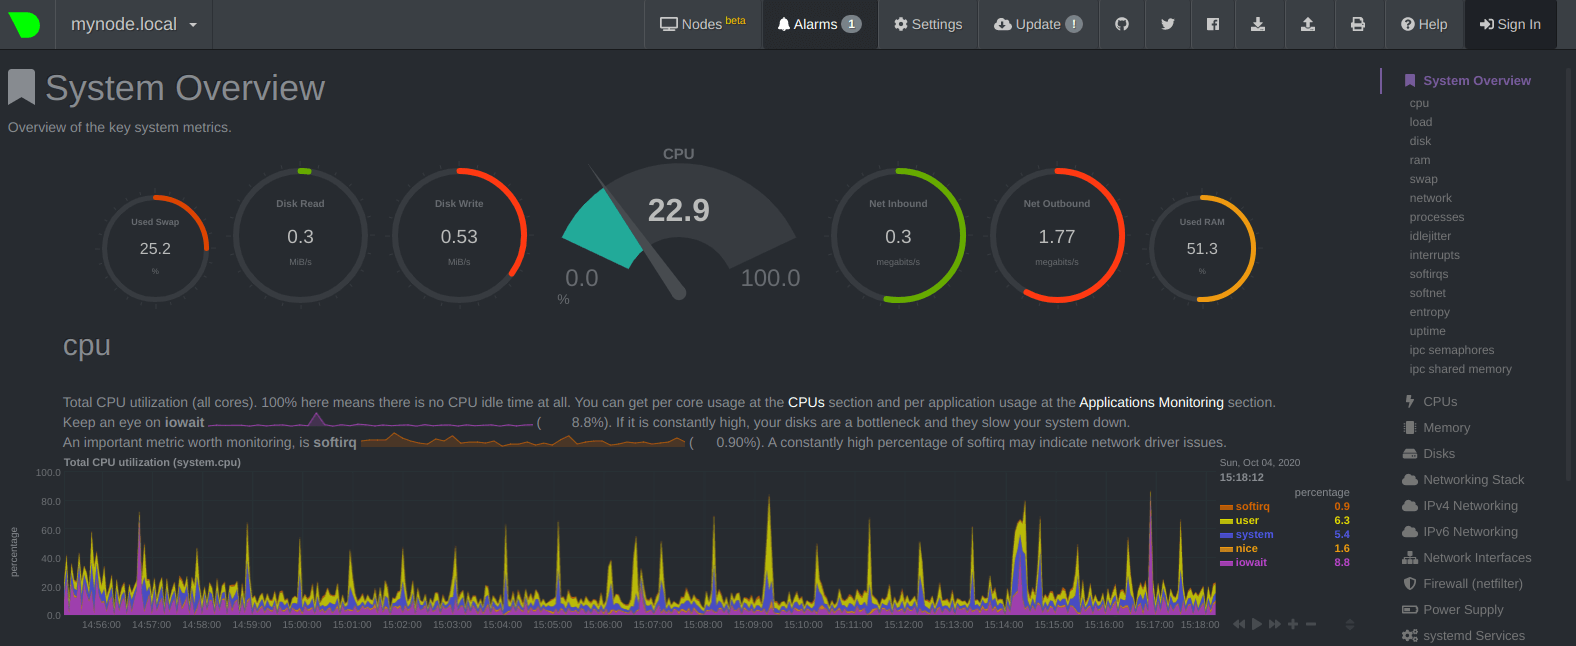Click the upload snapshot icon

[x=1307, y=24]
